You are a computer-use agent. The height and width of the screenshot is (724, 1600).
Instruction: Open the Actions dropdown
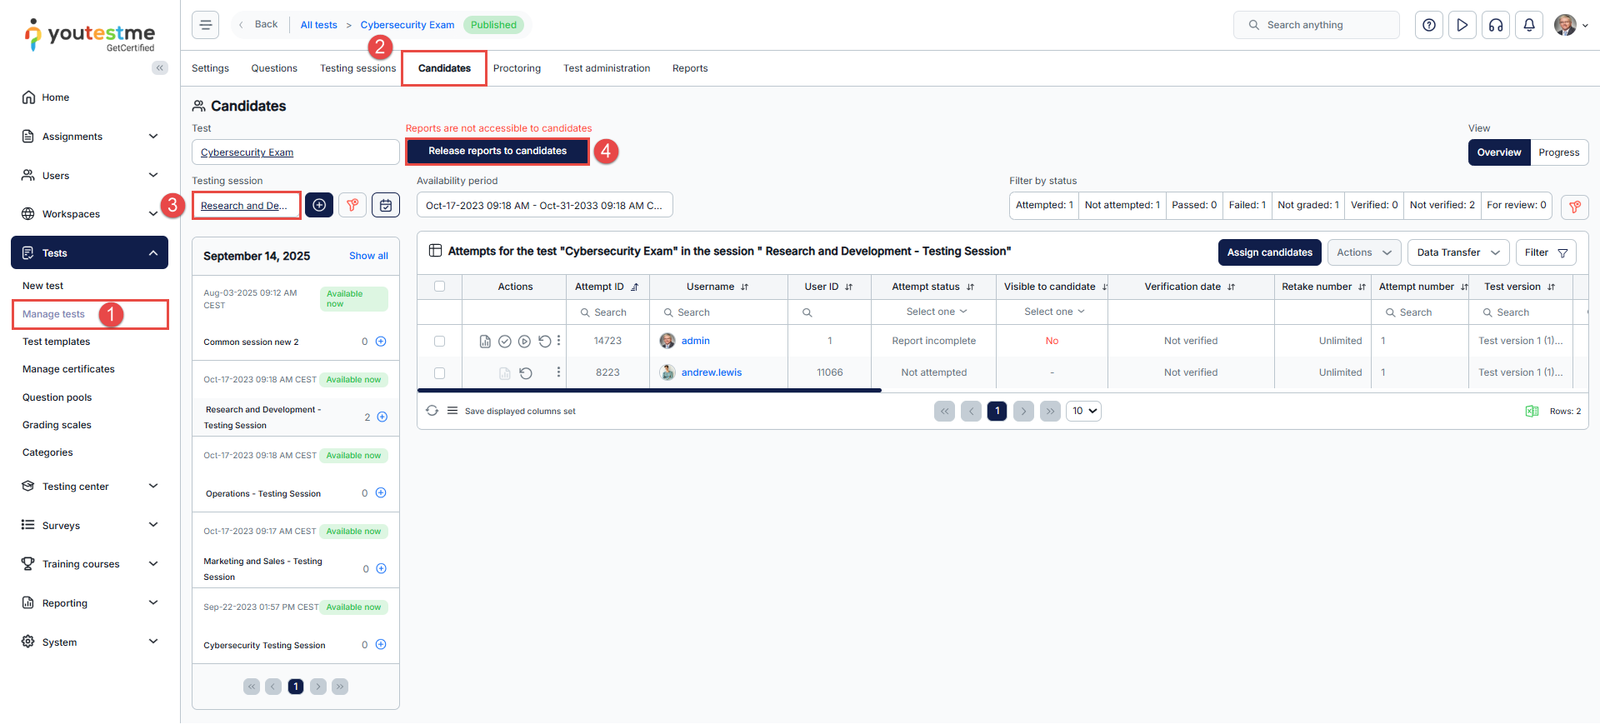pyautogui.click(x=1363, y=253)
